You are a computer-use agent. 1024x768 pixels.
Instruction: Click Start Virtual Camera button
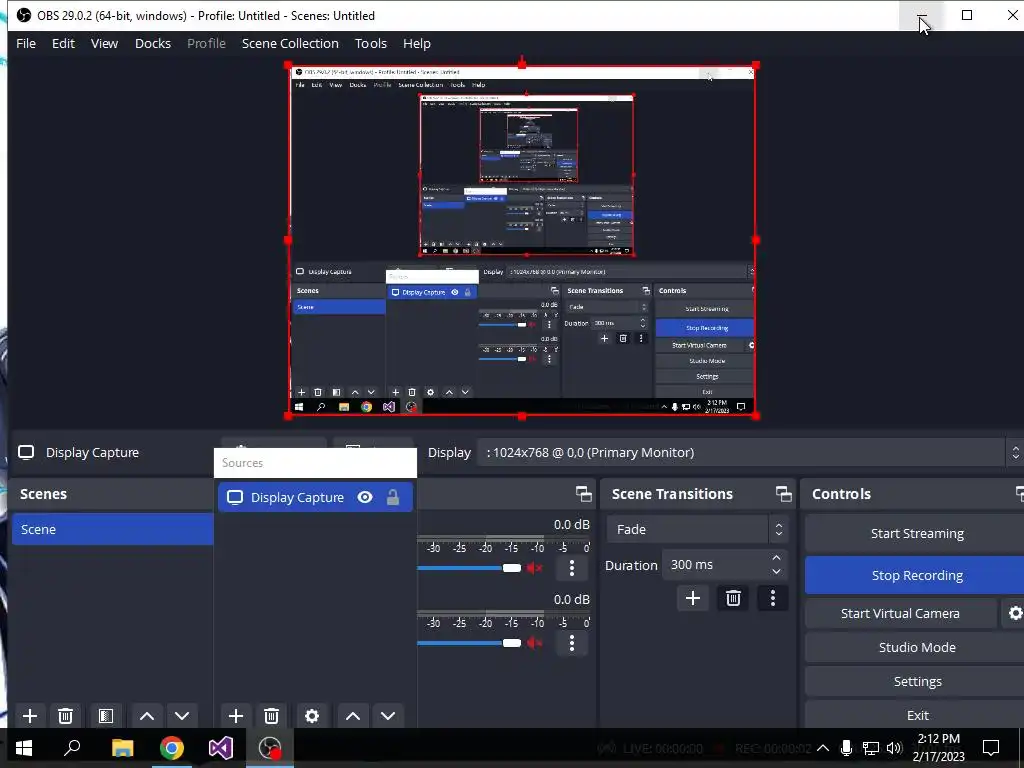click(x=901, y=613)
